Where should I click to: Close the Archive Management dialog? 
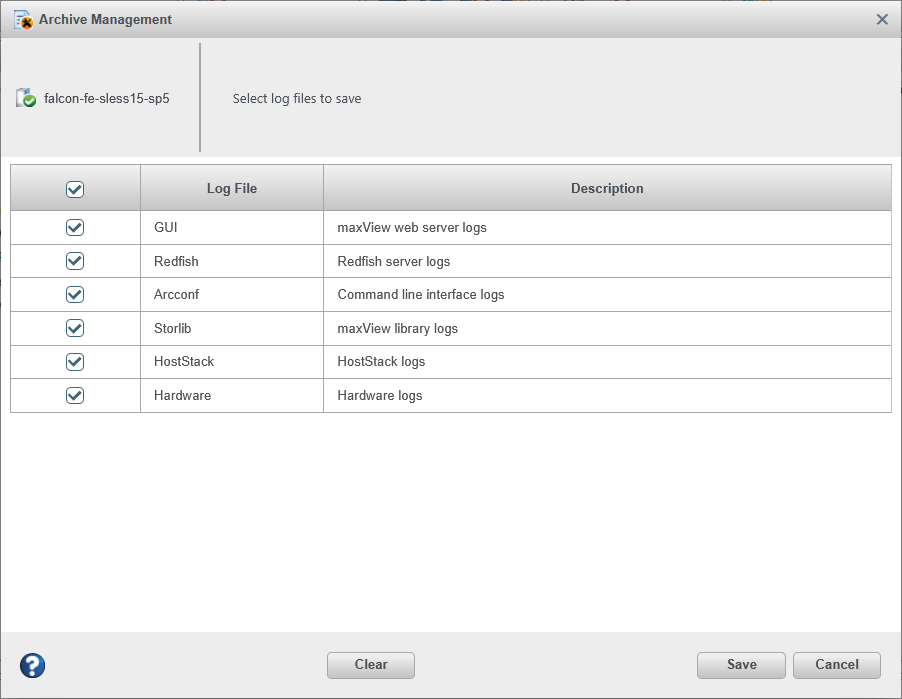[882, 20]
